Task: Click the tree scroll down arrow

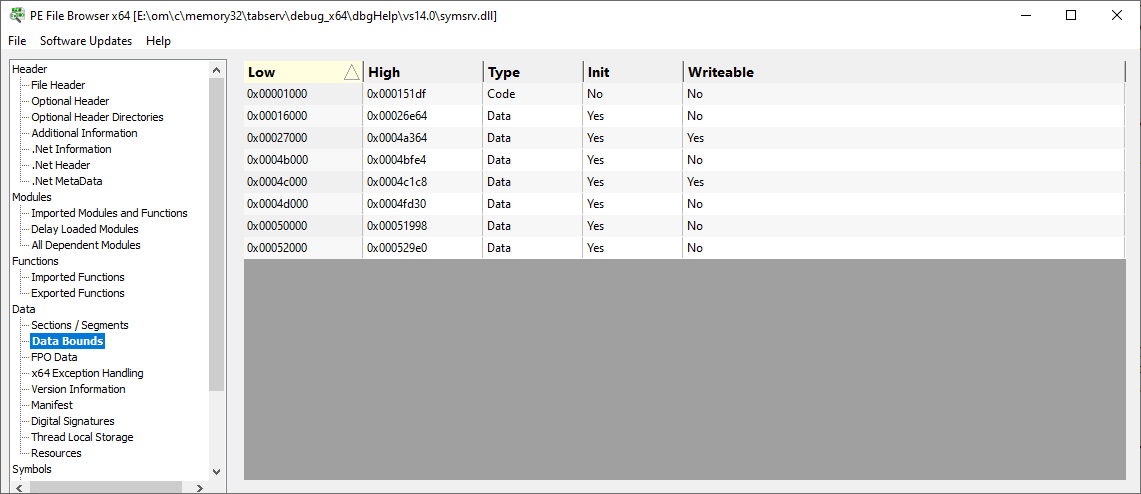Action: pos(216,471)
